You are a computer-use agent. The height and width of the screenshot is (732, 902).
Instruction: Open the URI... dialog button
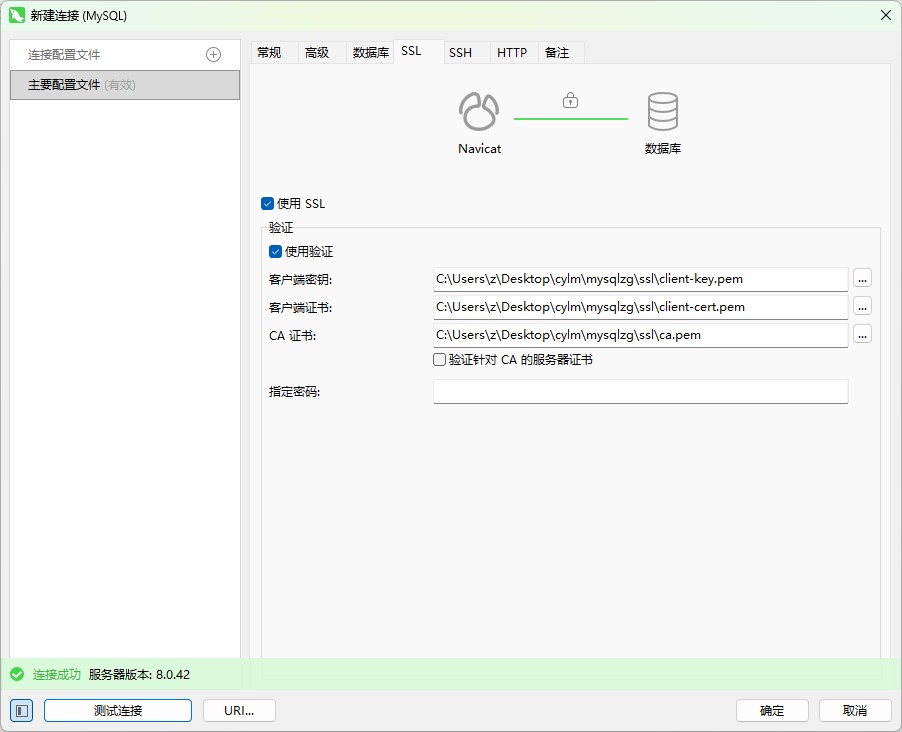tap(239, 711)
